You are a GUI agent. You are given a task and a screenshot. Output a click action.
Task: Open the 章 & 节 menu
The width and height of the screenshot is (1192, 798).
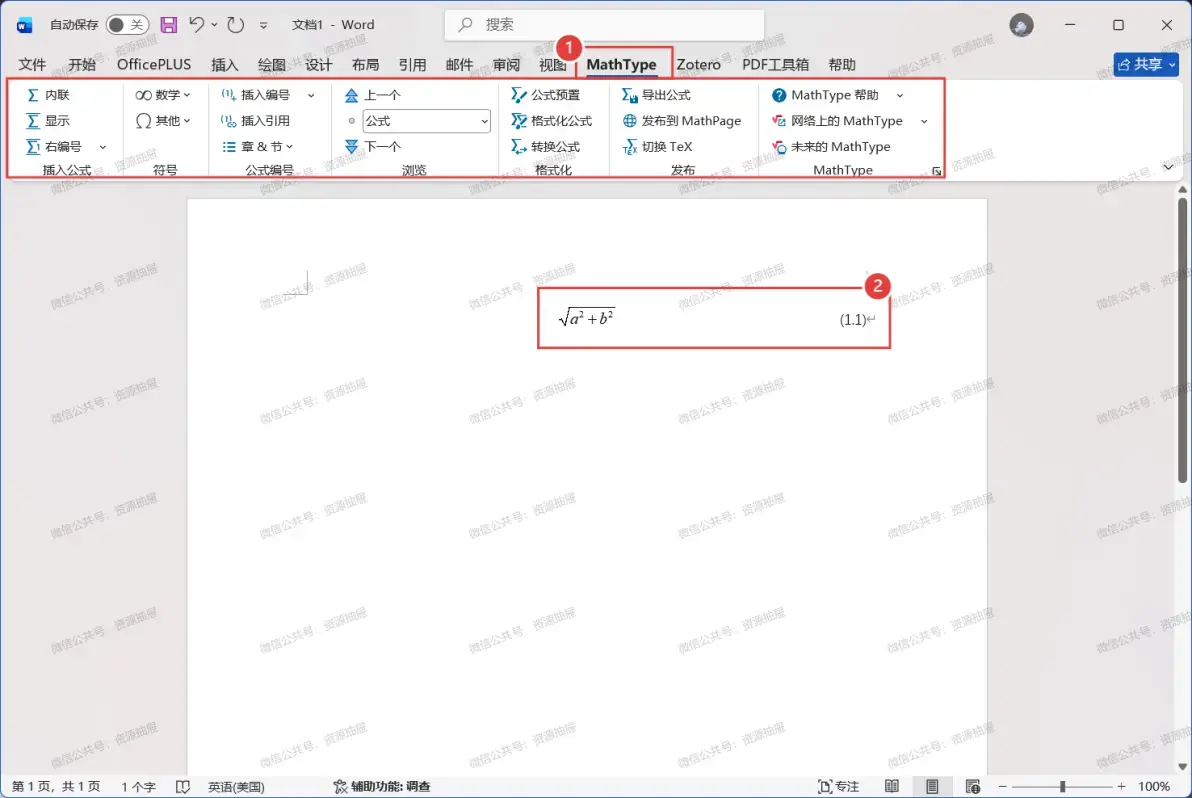(258, 147)
